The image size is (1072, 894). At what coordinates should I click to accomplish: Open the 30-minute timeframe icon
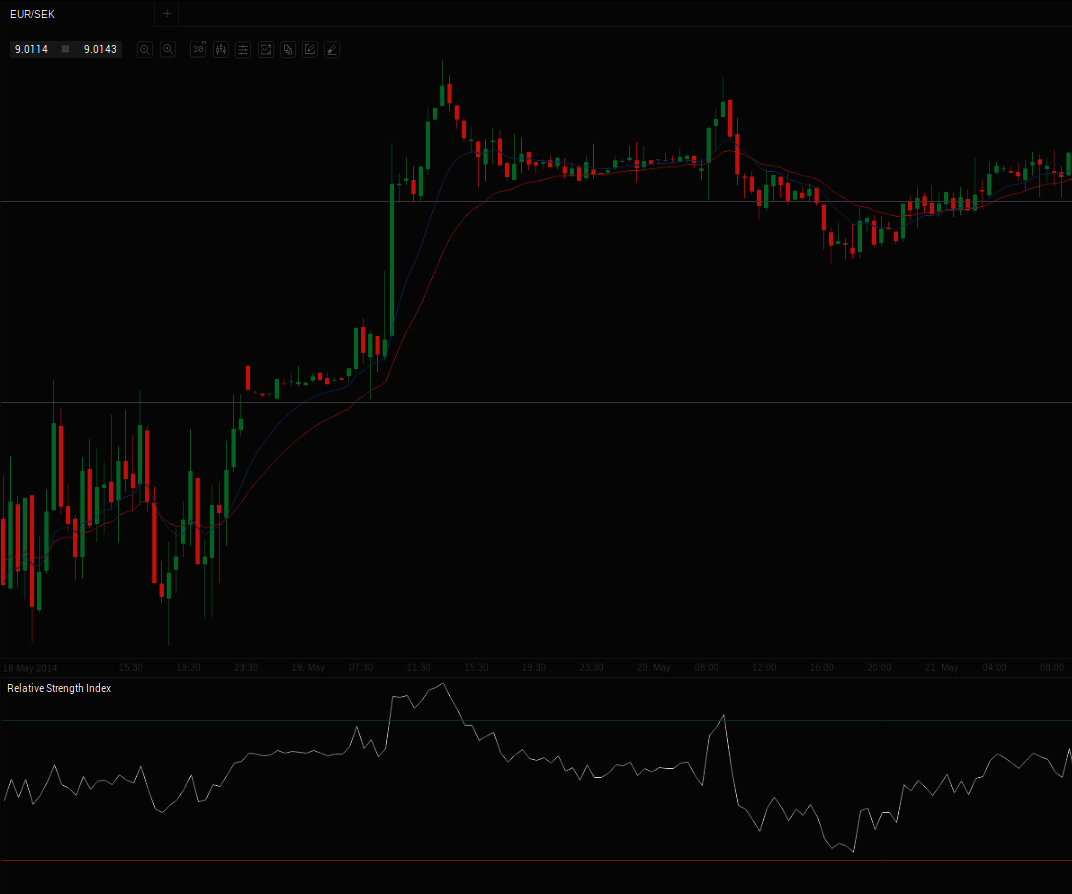pyautogui.click(x=198, y=49)
